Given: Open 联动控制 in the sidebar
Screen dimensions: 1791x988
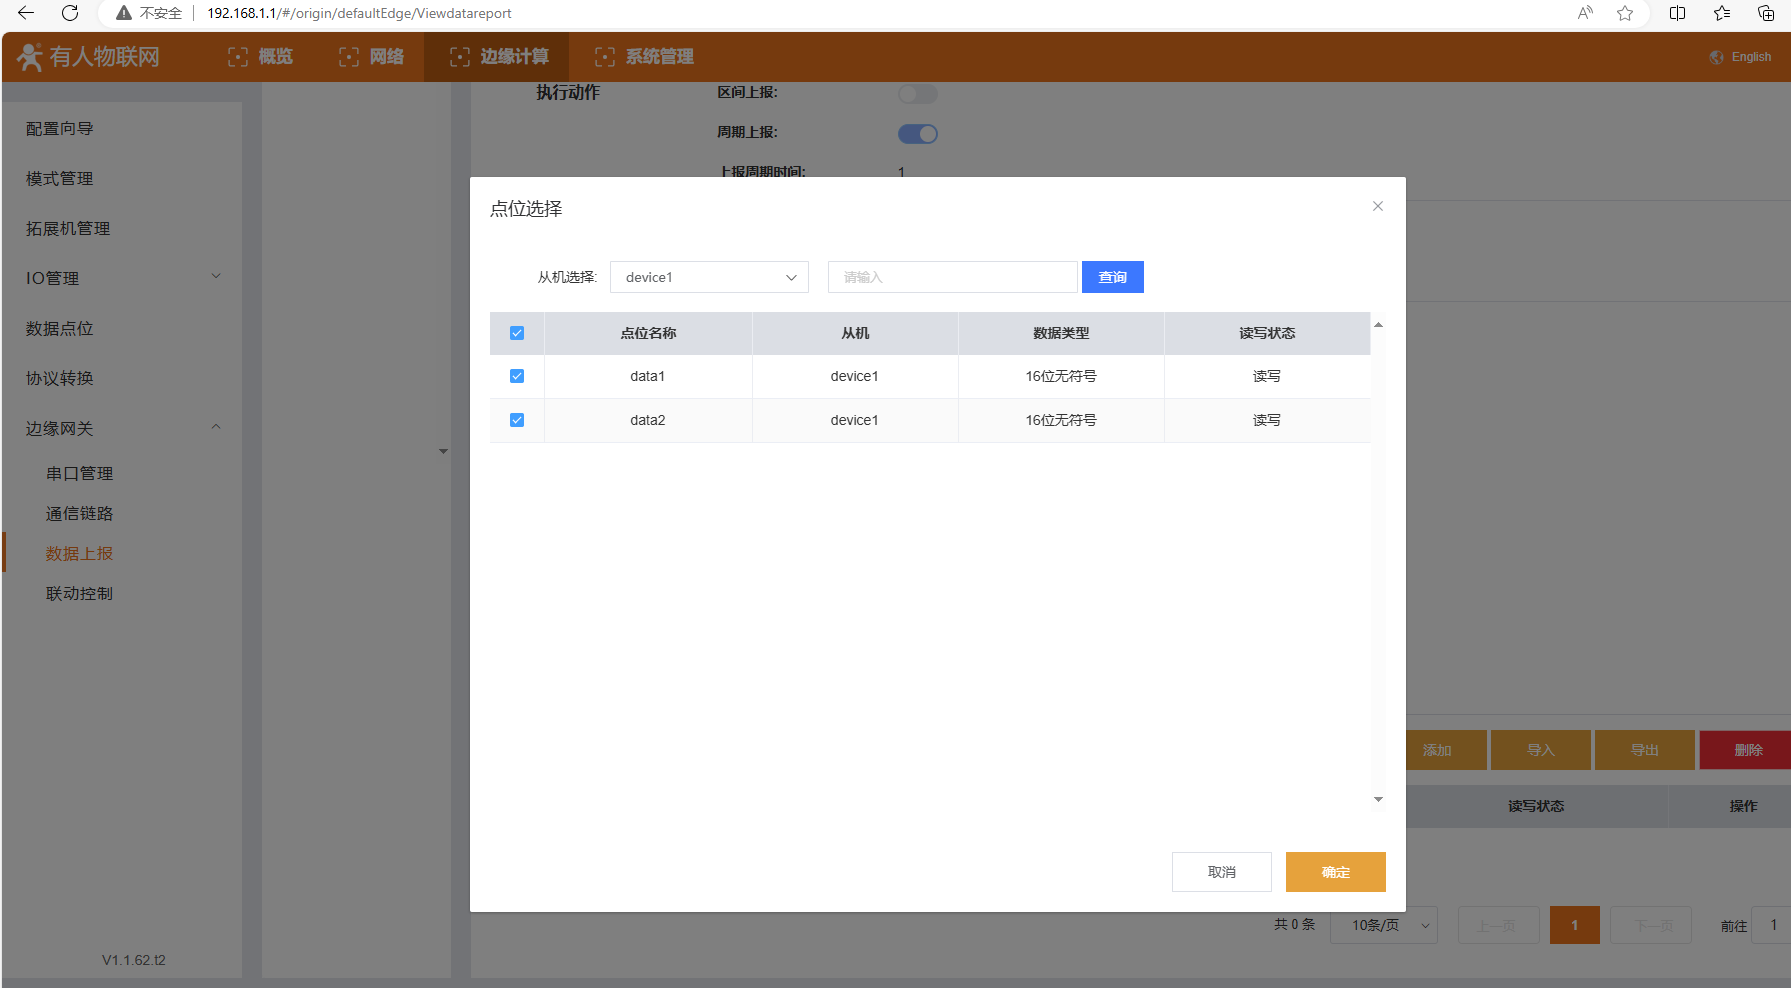Looking at the screenshot, I should coord(79,593).
